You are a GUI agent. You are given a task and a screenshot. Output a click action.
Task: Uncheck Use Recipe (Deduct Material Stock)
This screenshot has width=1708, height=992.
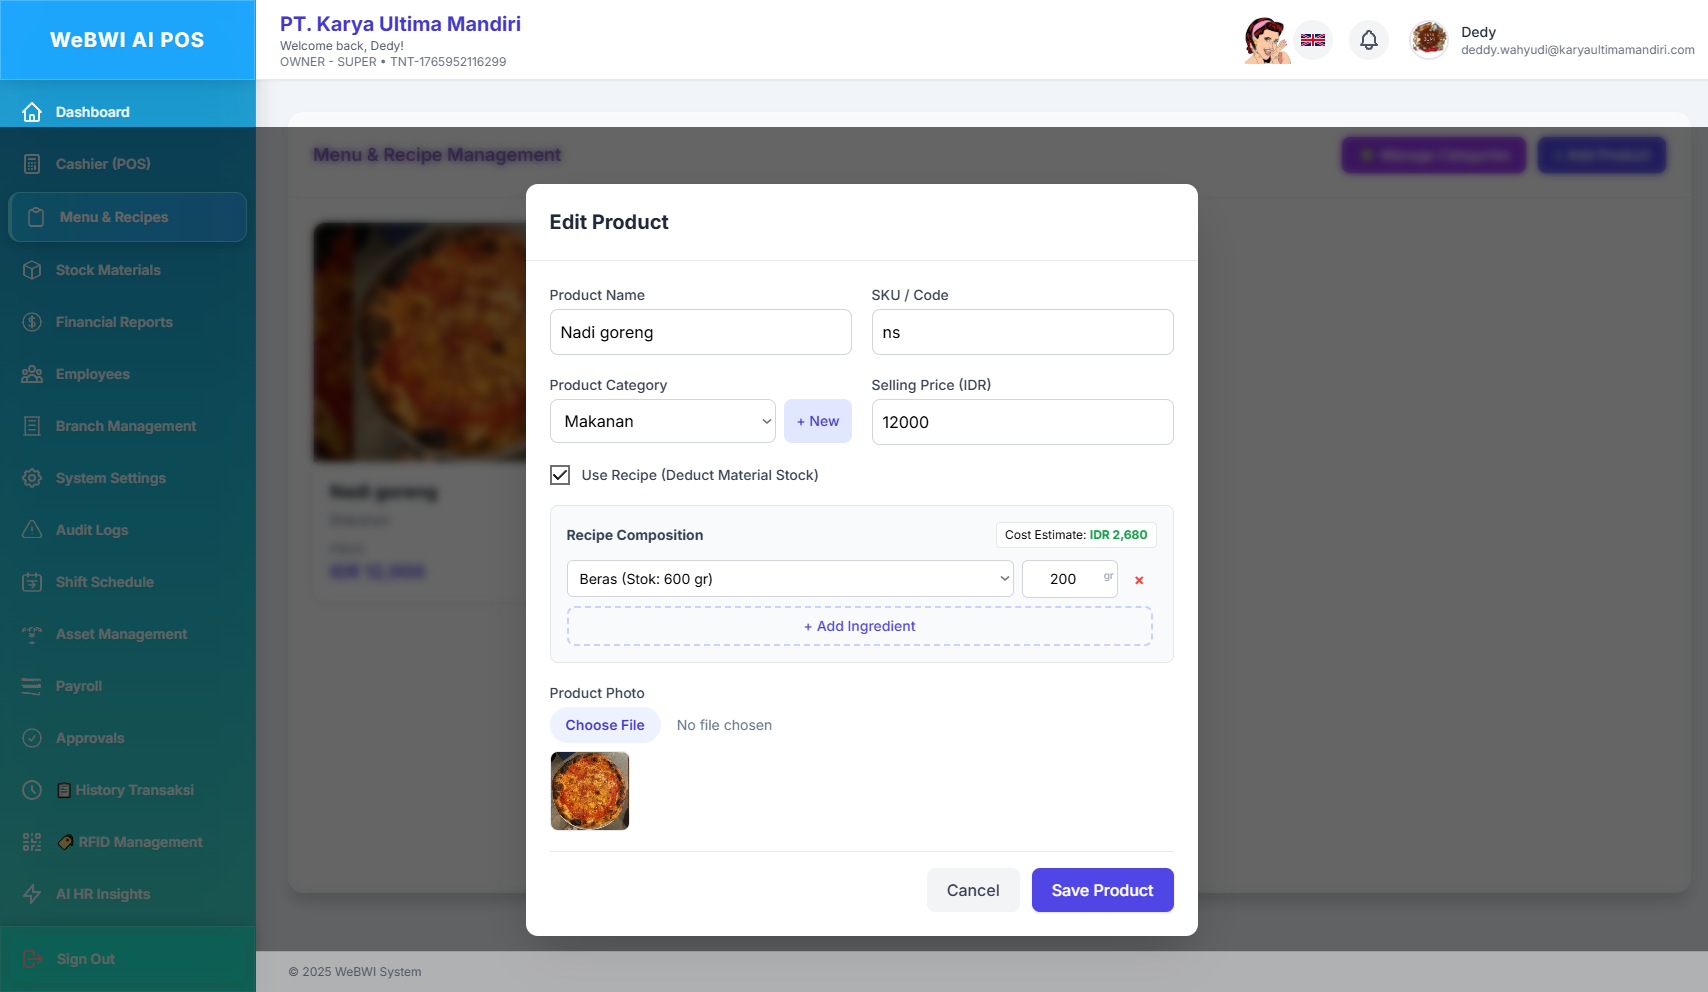point(560,475)
